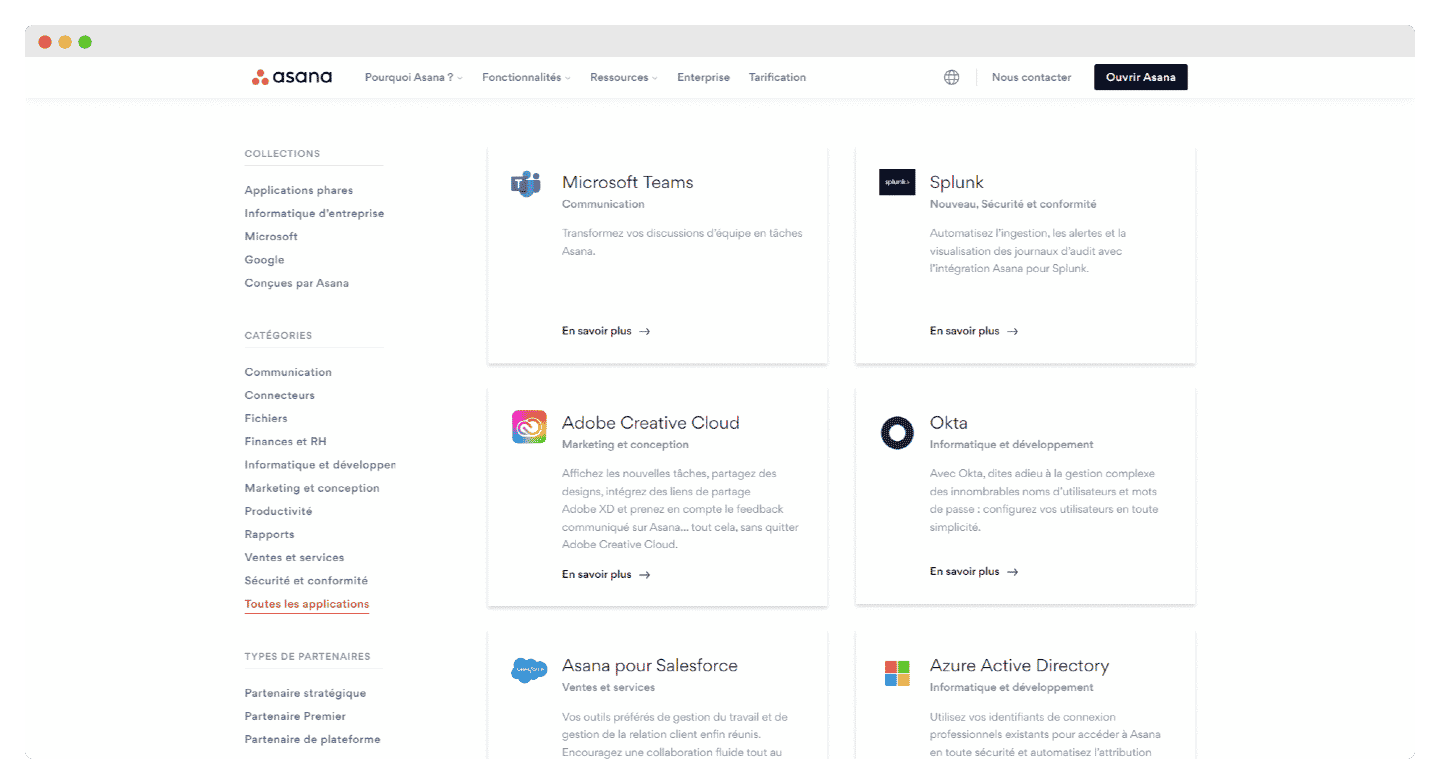Filter by Finances et RH category

pos(285,441)
